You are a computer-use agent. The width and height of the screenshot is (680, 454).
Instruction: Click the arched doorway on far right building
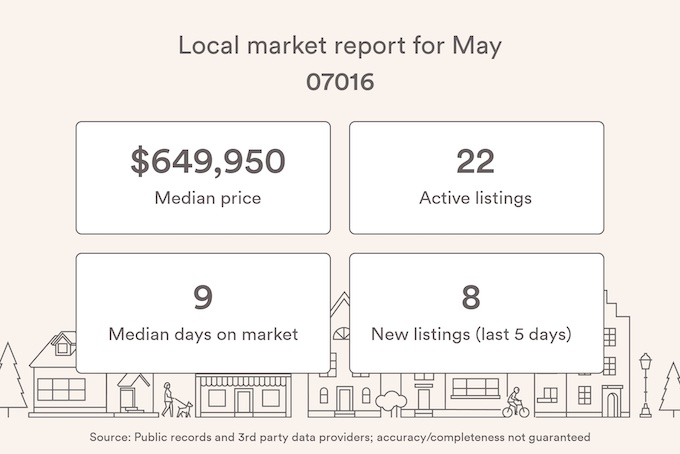612,404
